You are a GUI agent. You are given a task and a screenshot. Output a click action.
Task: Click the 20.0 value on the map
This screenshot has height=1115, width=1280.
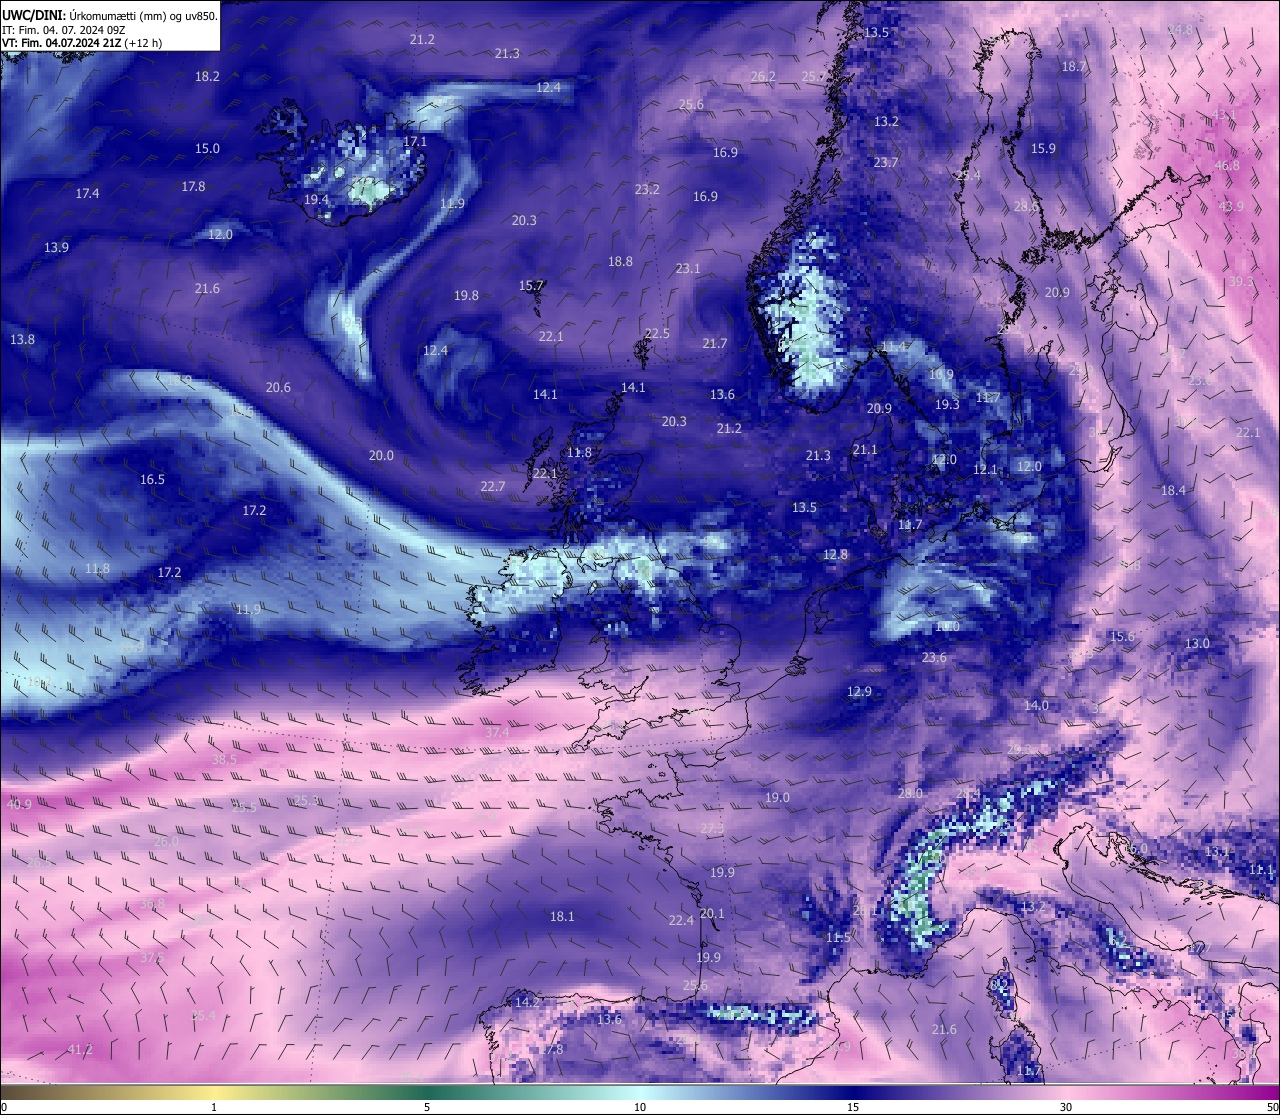pos(381,455)
